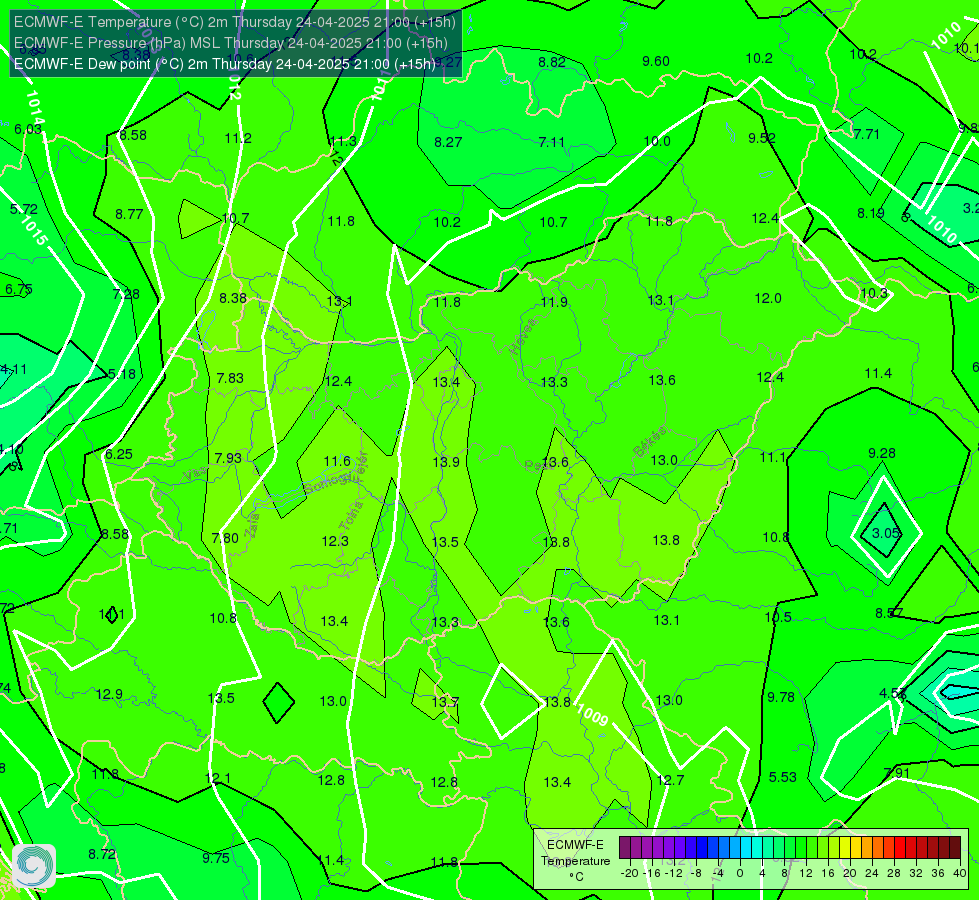The height and width of the screenshot is (900, 979).
Task: Click the 7.83 temperature value
Action: coord(230,378)
